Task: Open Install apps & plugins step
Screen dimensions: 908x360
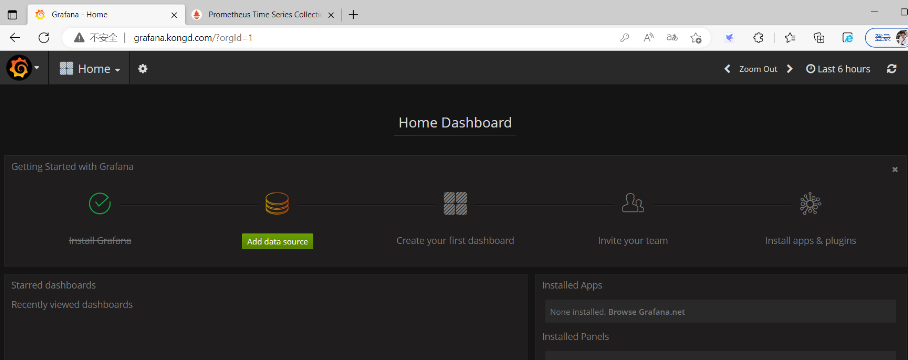Action: point(810,241)
